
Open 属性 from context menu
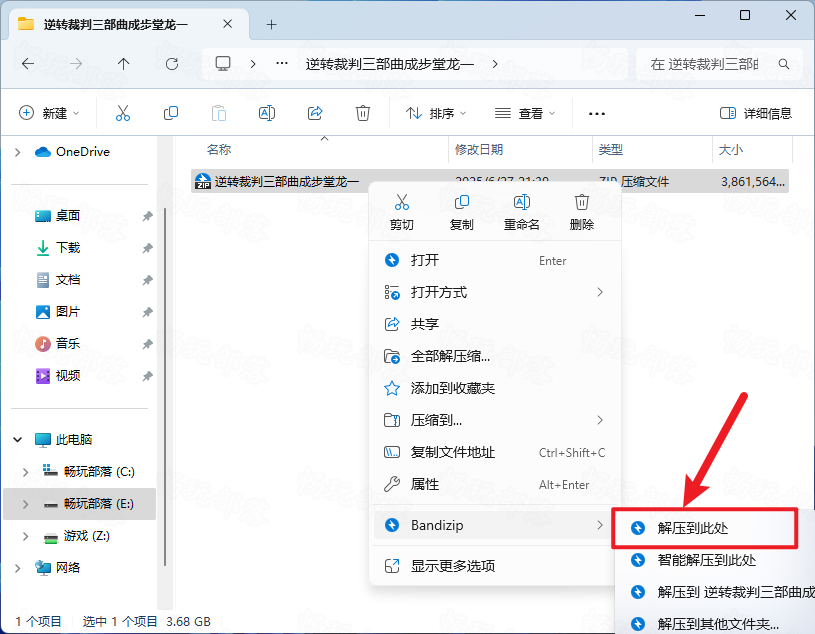point(495,484)
